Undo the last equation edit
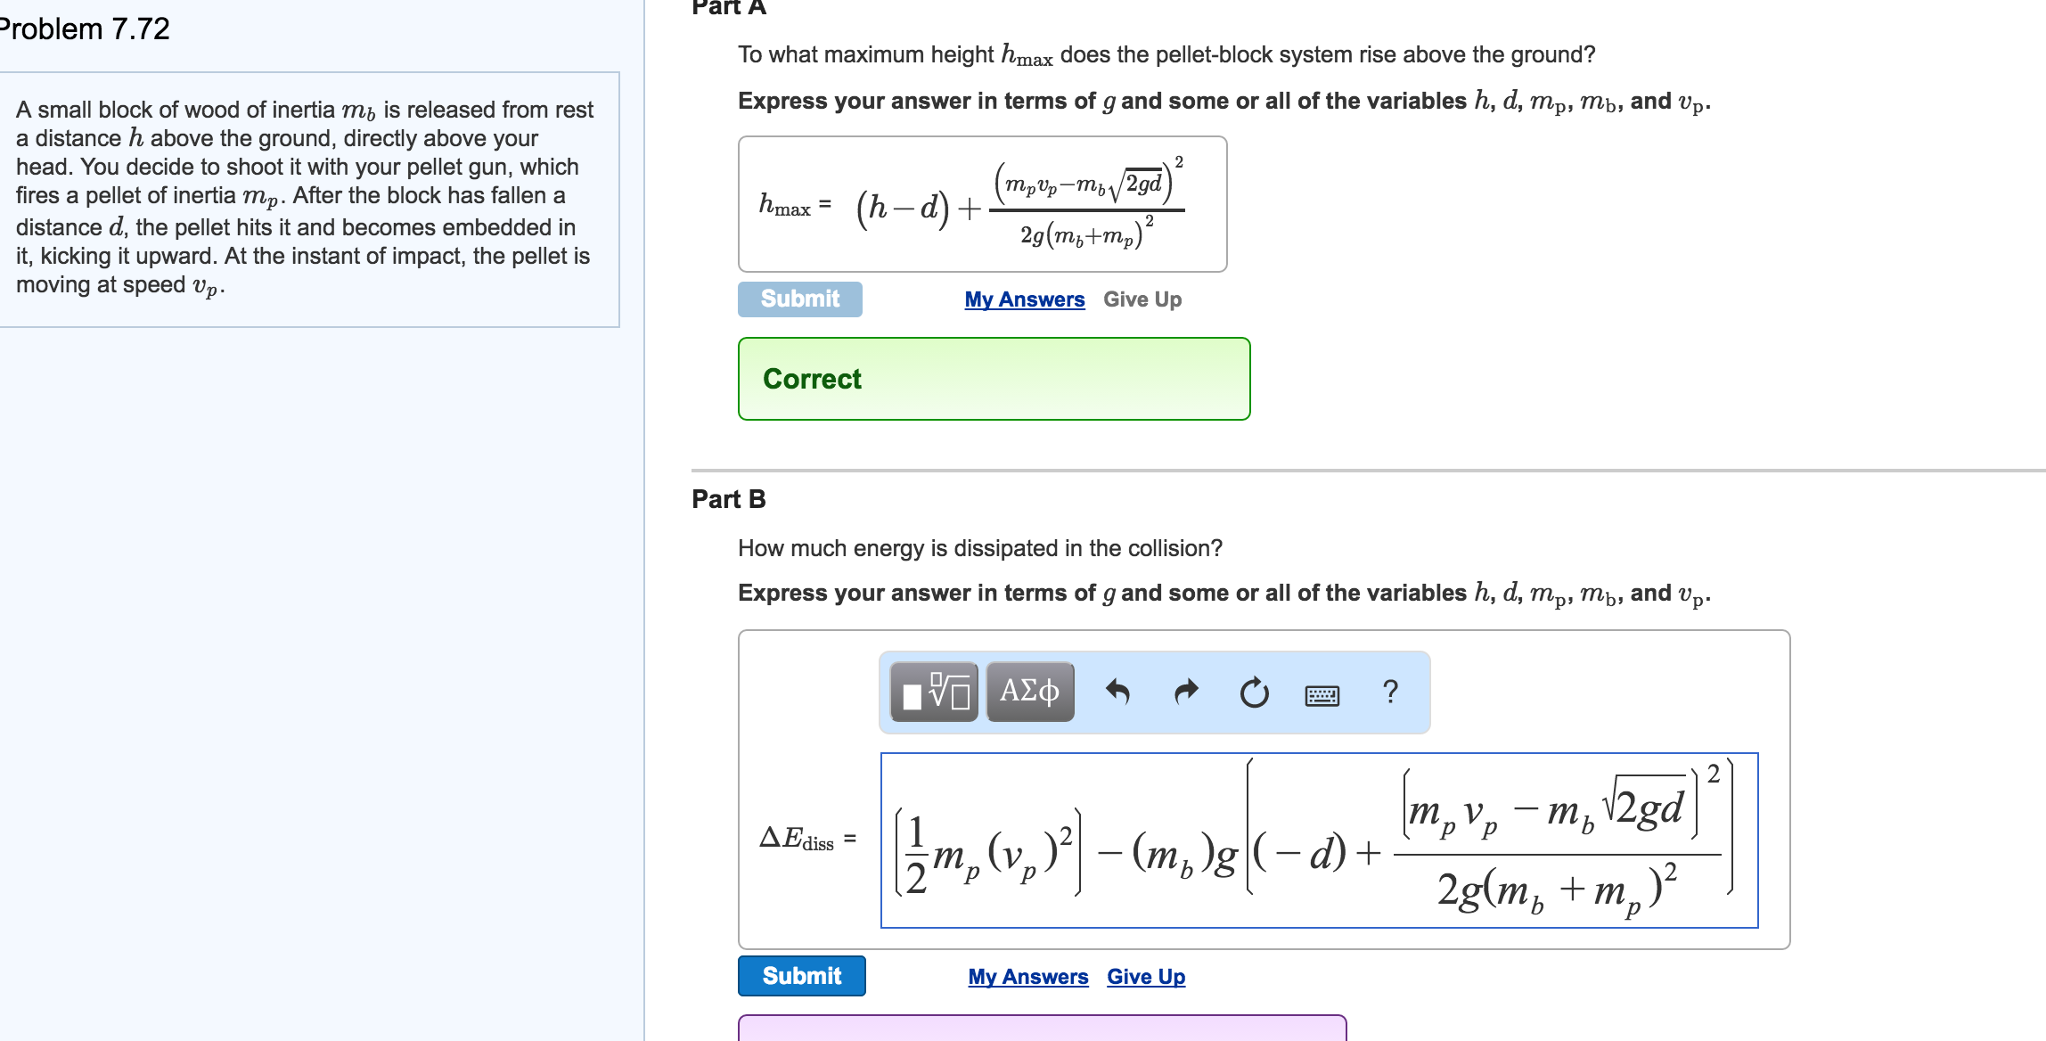2046x1041 pixels. 1117,691
